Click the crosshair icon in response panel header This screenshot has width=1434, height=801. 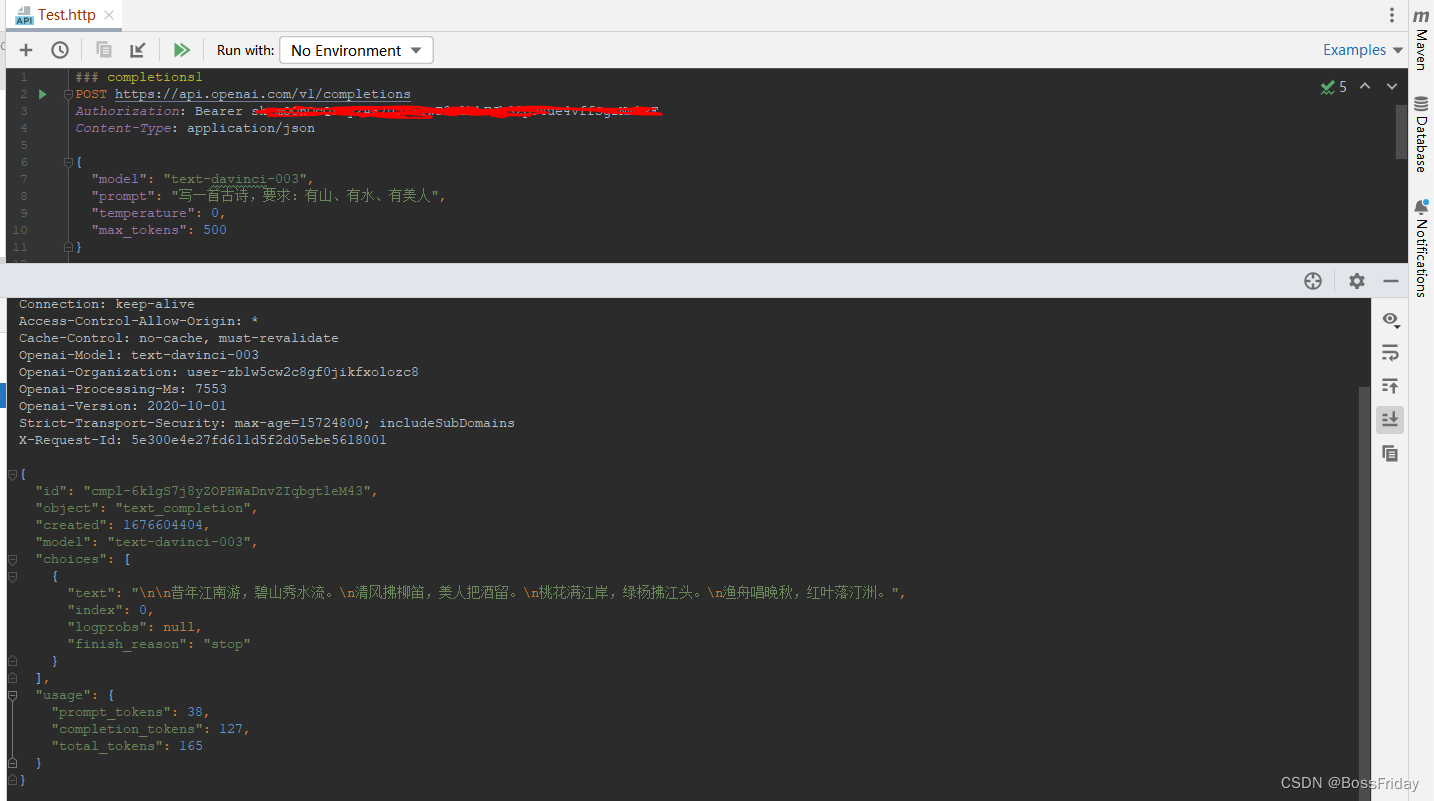pyautogui.click(x=1313, y=281)
